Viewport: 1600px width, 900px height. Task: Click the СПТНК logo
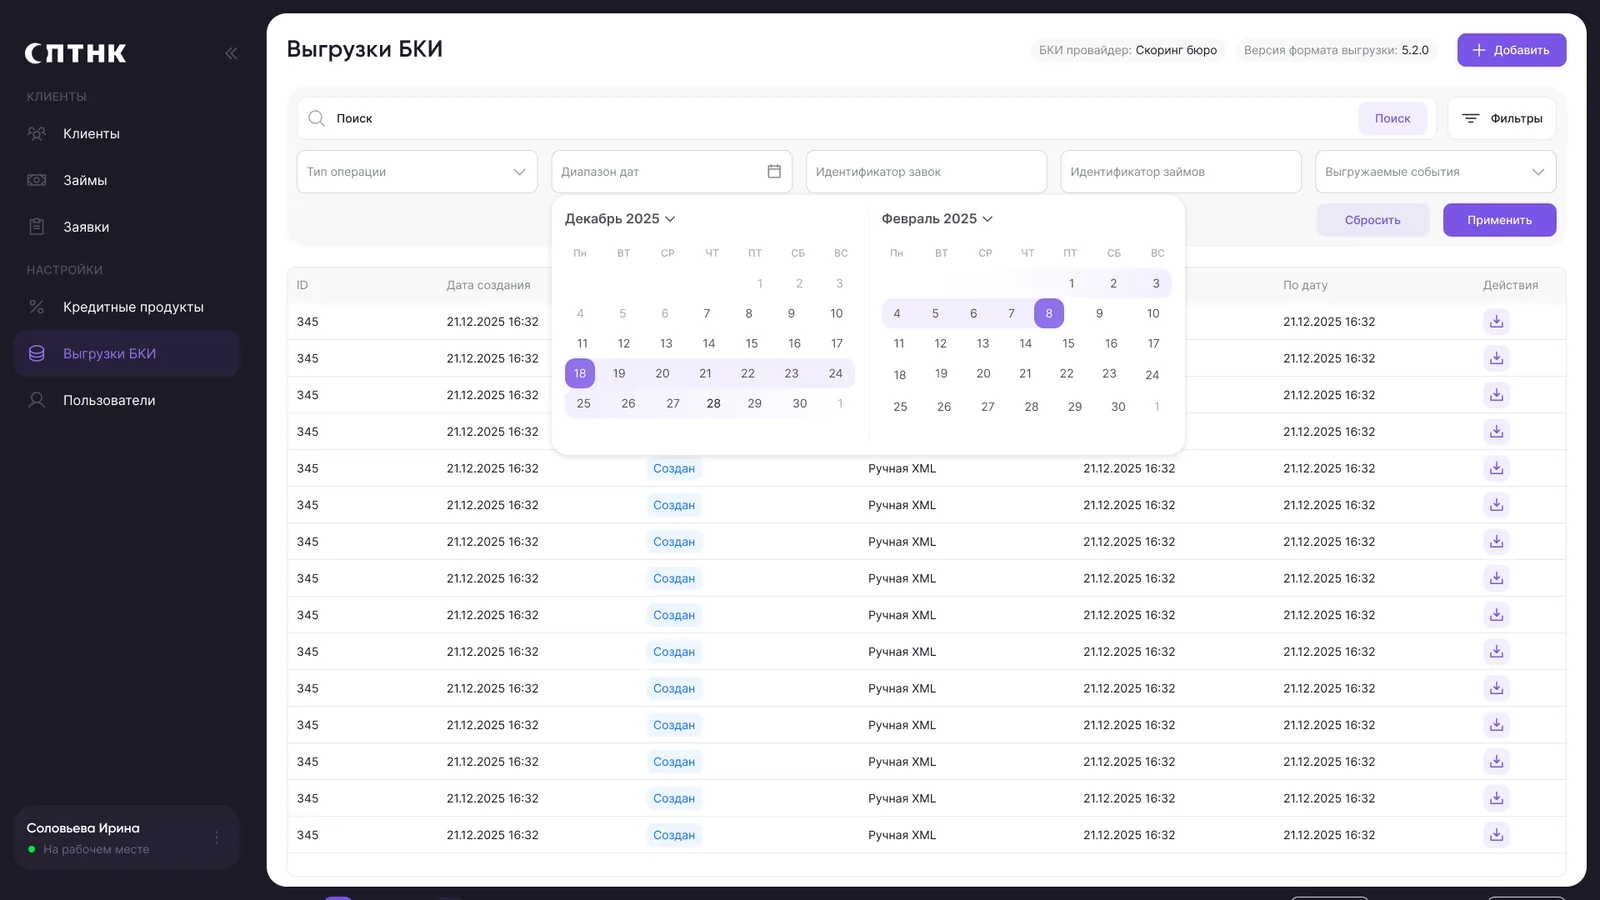[x=76, y=53]
